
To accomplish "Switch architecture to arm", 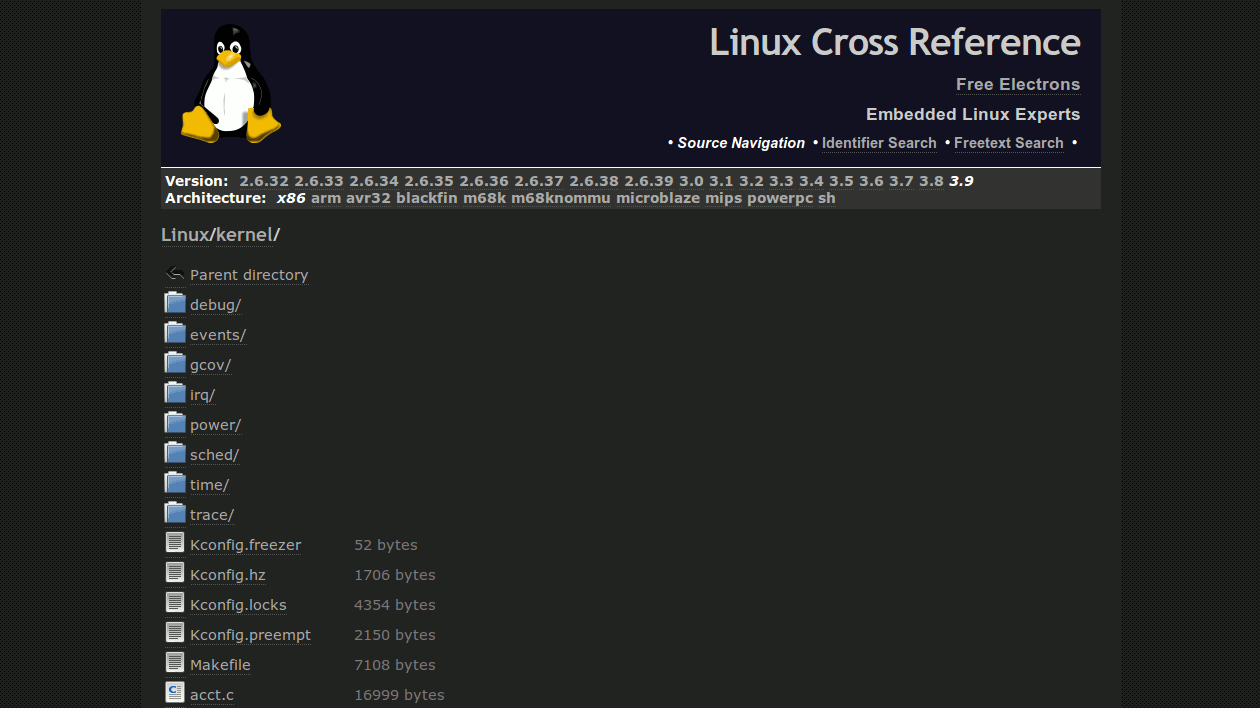I will pyautogui.click(x=326, y=198).
